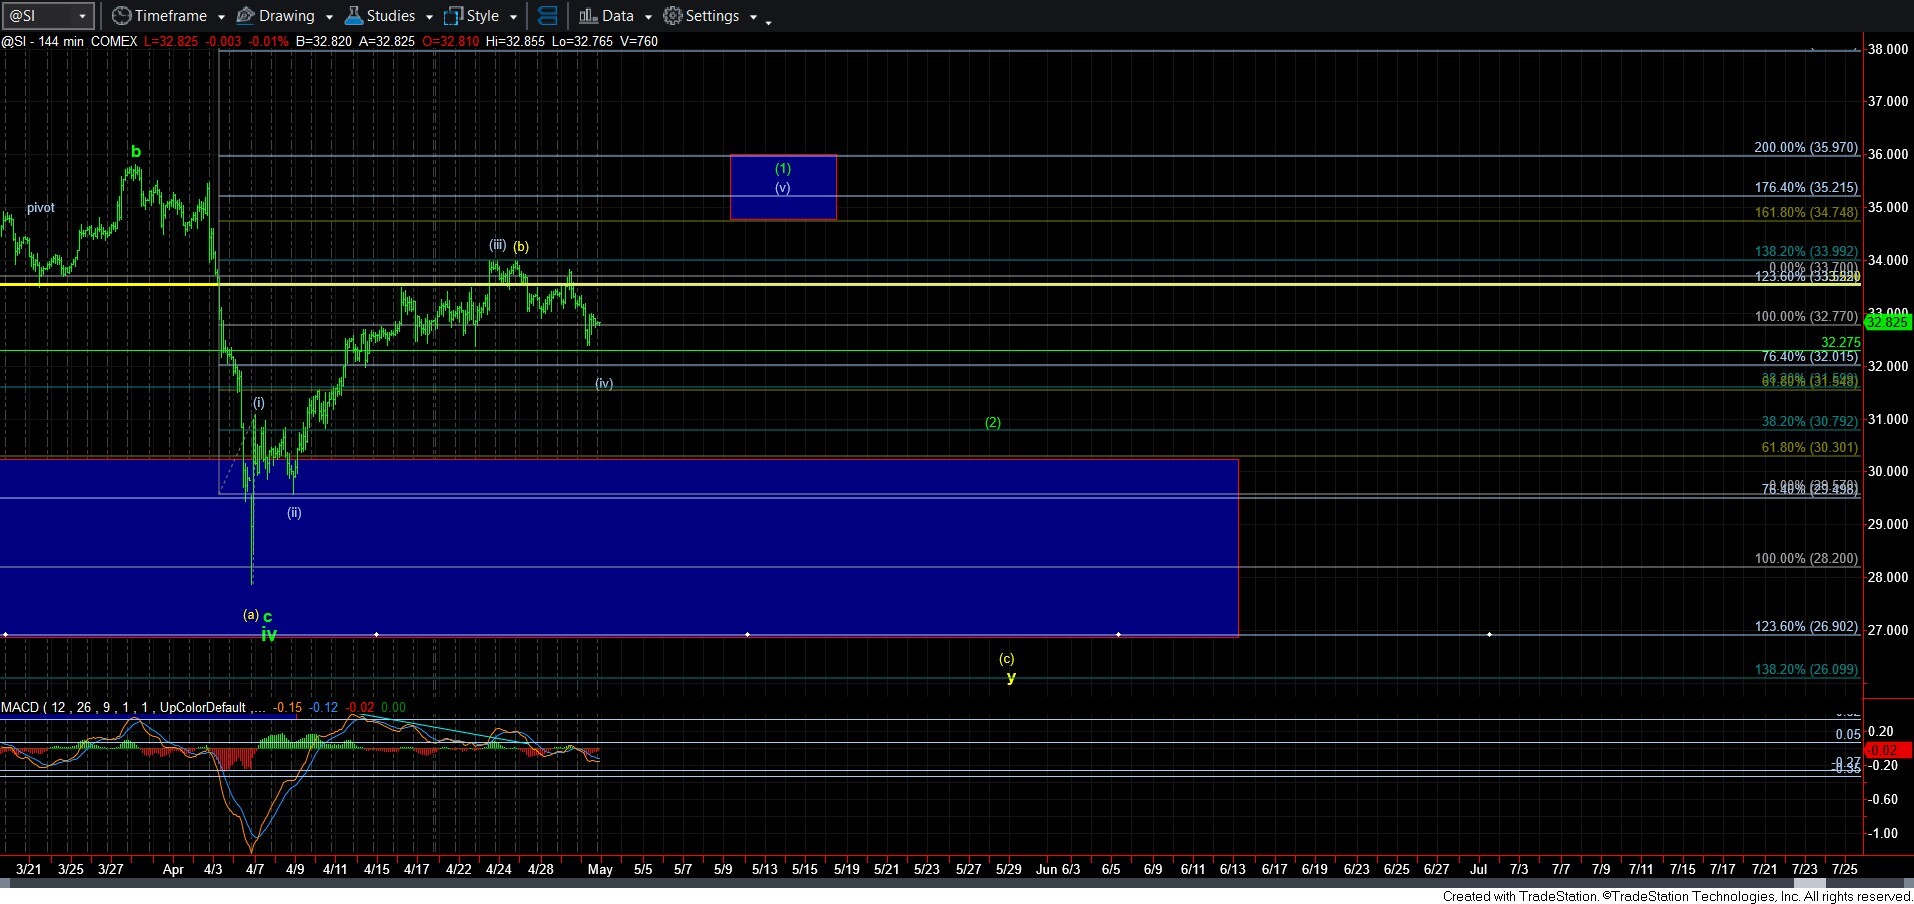Click the Timeframe clock icon

121,16
